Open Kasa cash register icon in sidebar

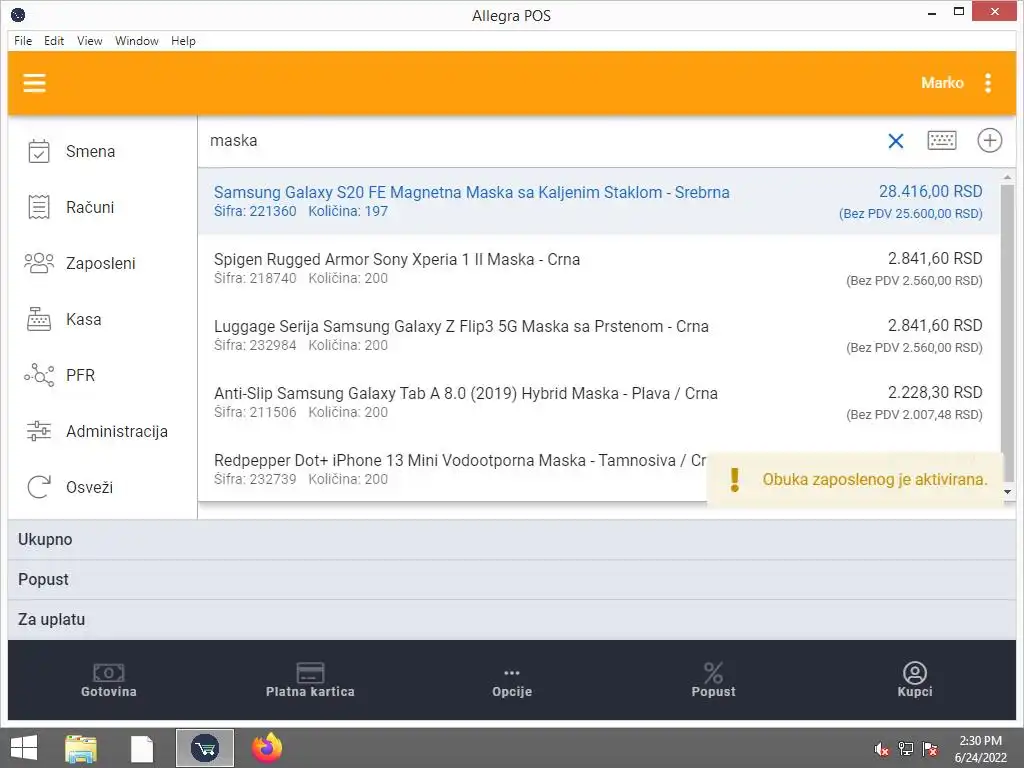click(39, 319)
